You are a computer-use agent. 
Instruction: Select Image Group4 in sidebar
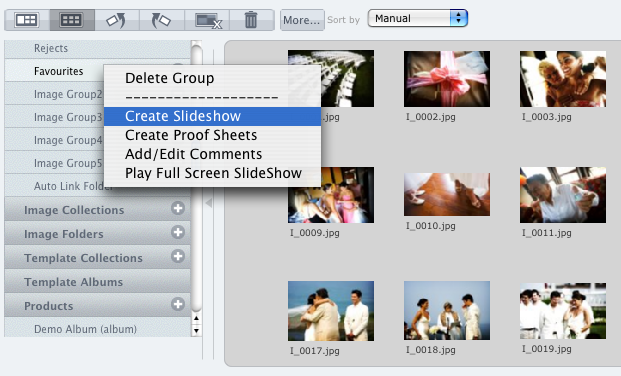[54, 140]
